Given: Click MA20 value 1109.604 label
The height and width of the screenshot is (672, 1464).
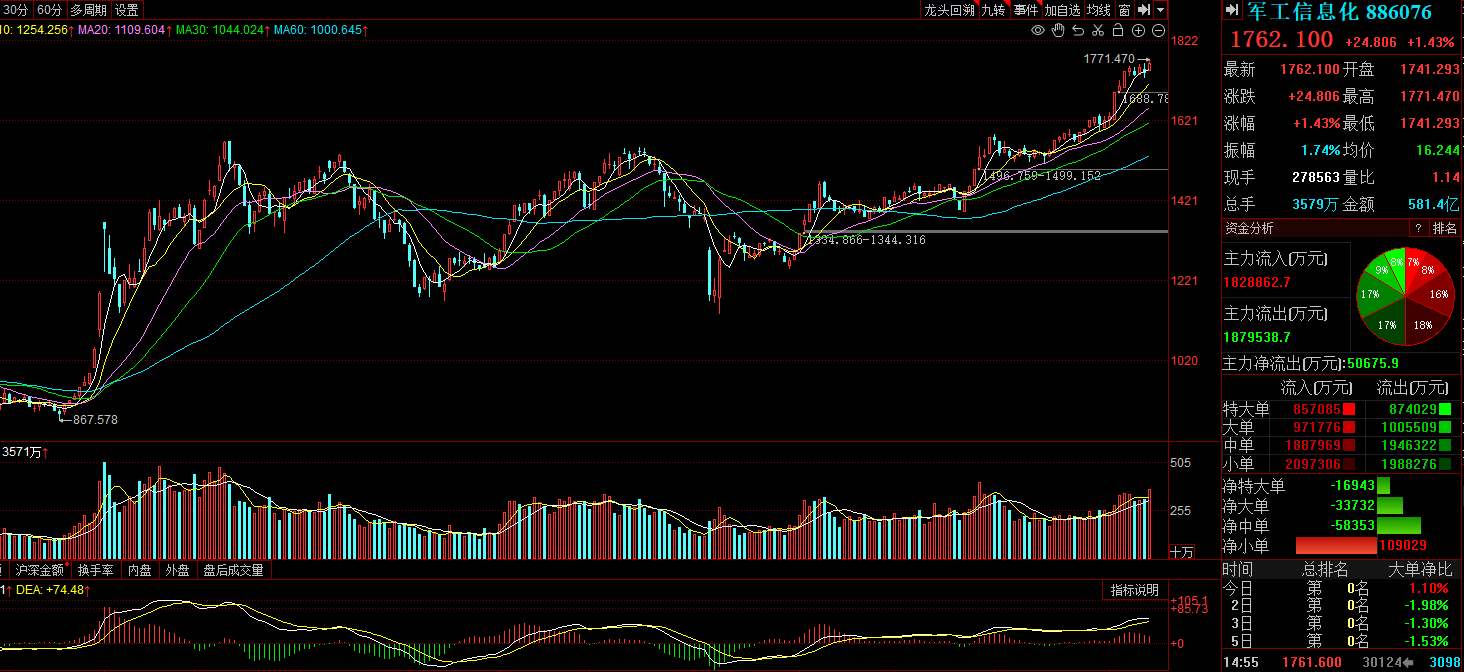Looking at the screenshot, I should point(123,30).
